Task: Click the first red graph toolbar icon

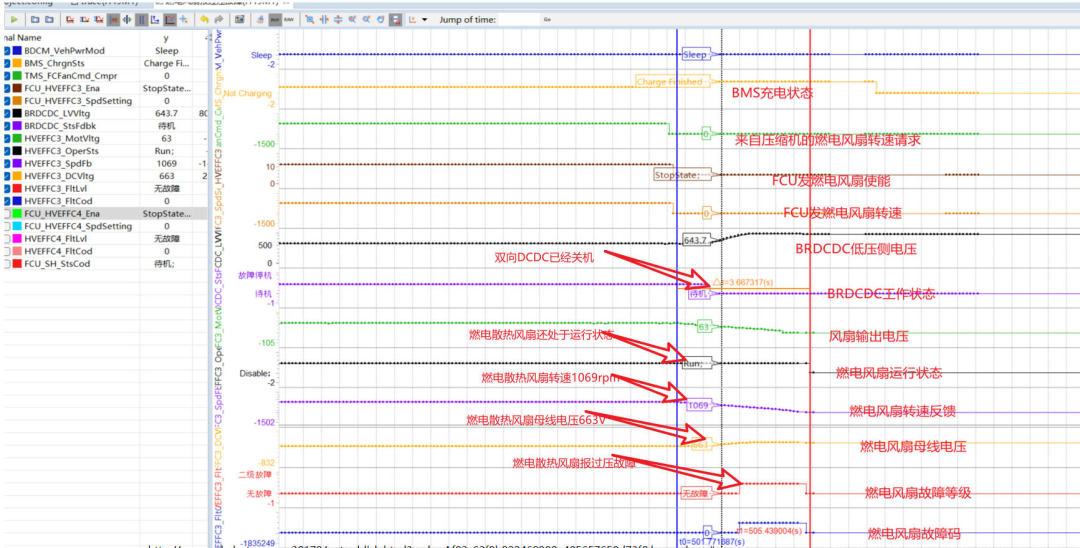Action: [x=70, y=19]
